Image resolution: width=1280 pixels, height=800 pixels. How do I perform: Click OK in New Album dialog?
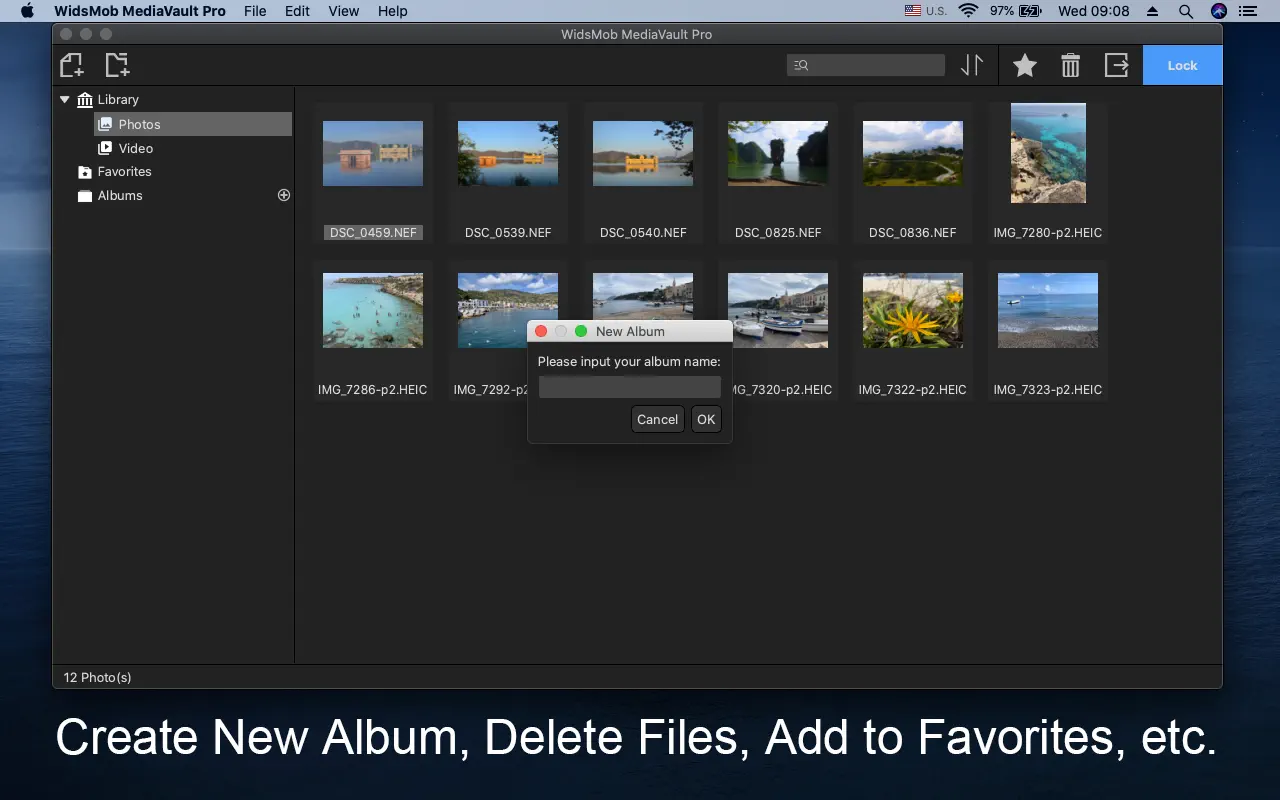pos(706,419)
